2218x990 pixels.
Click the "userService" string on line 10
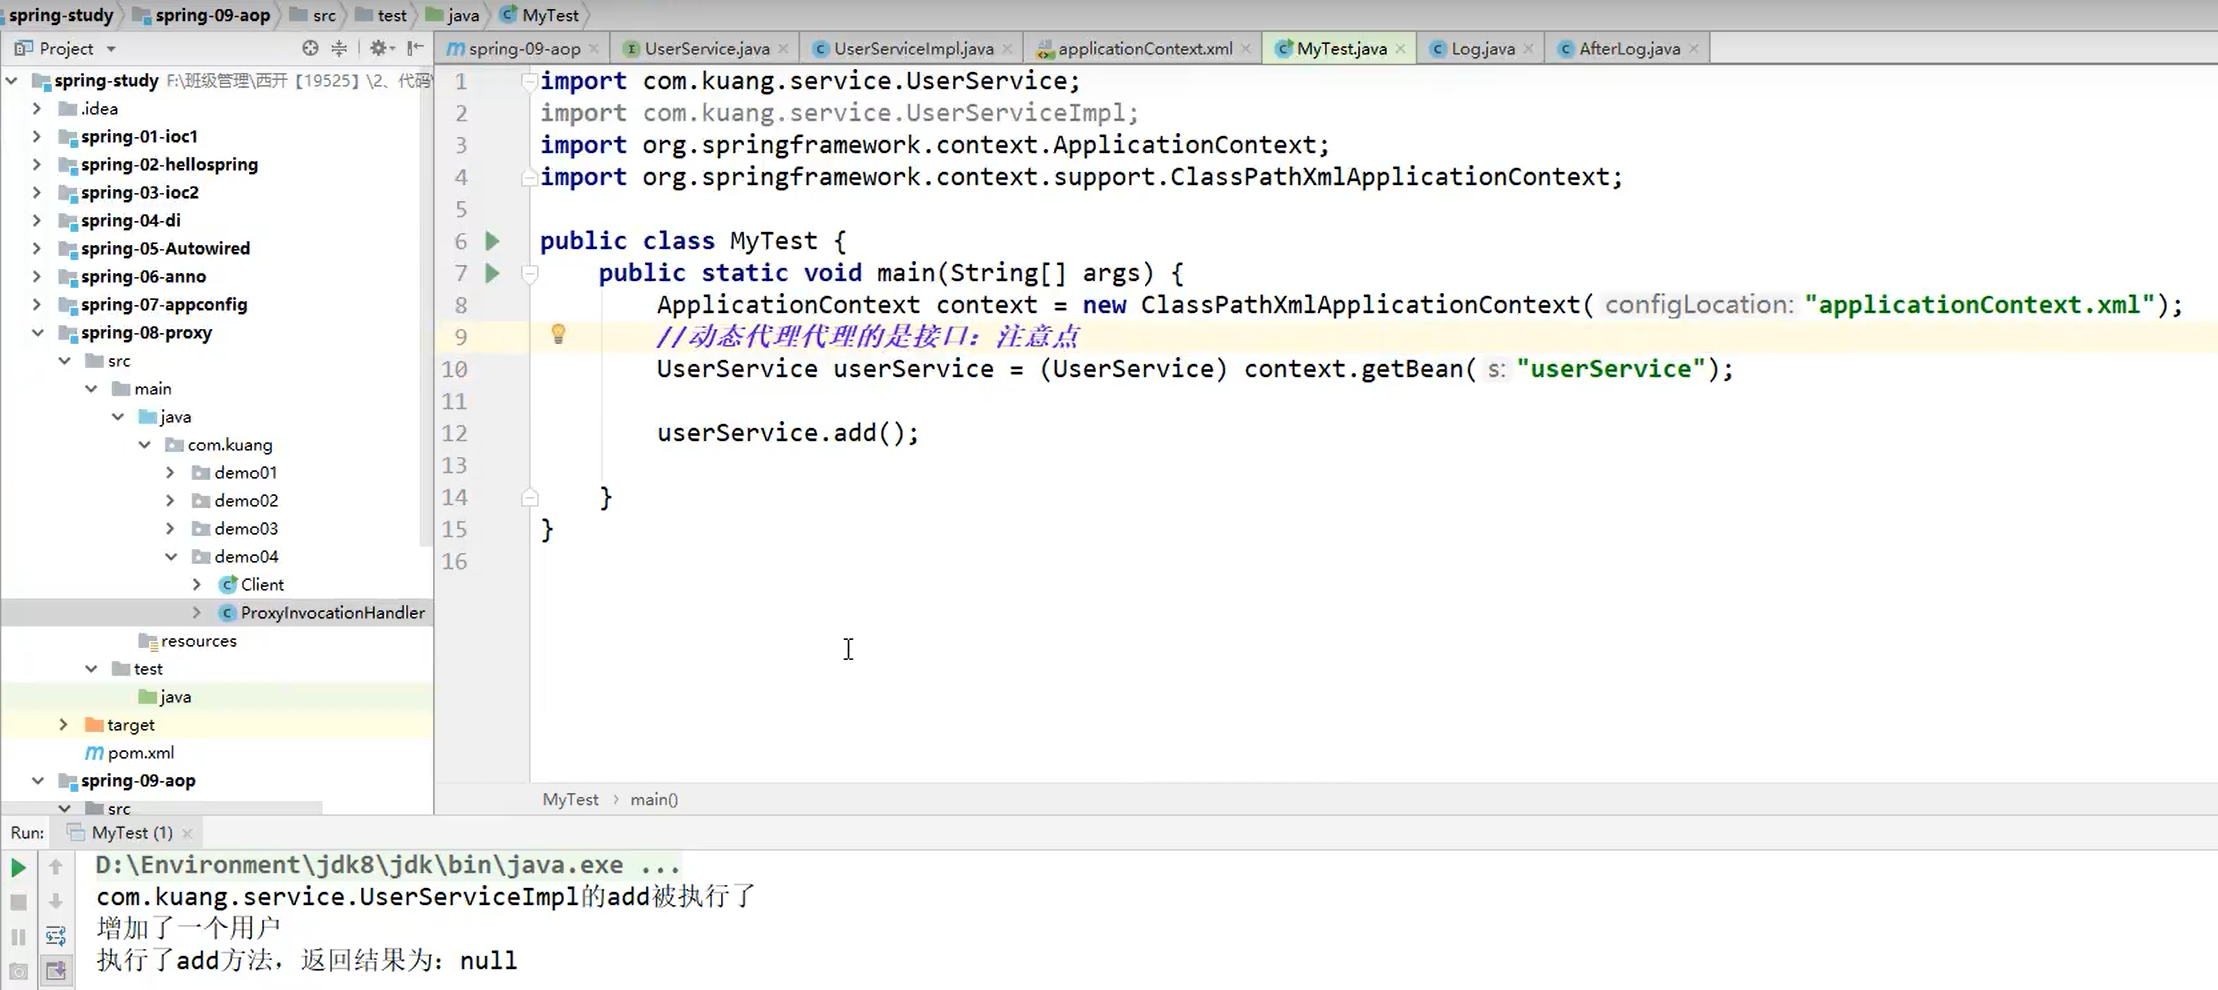coord(1610,369)
